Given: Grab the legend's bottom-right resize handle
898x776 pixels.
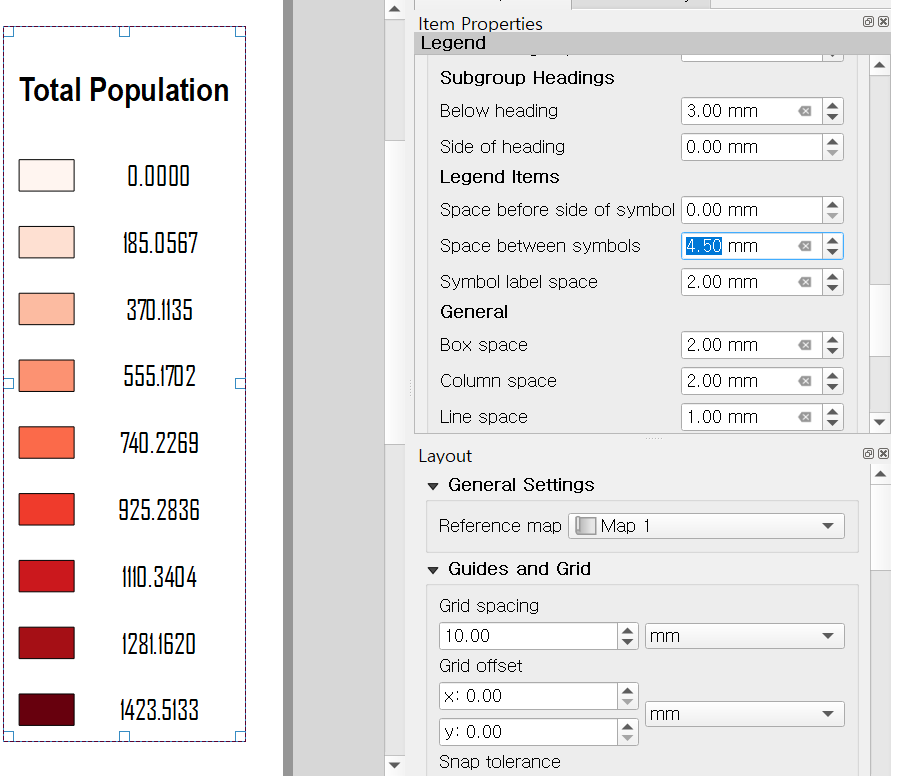Looking at the screenshot, I should 241,736.
